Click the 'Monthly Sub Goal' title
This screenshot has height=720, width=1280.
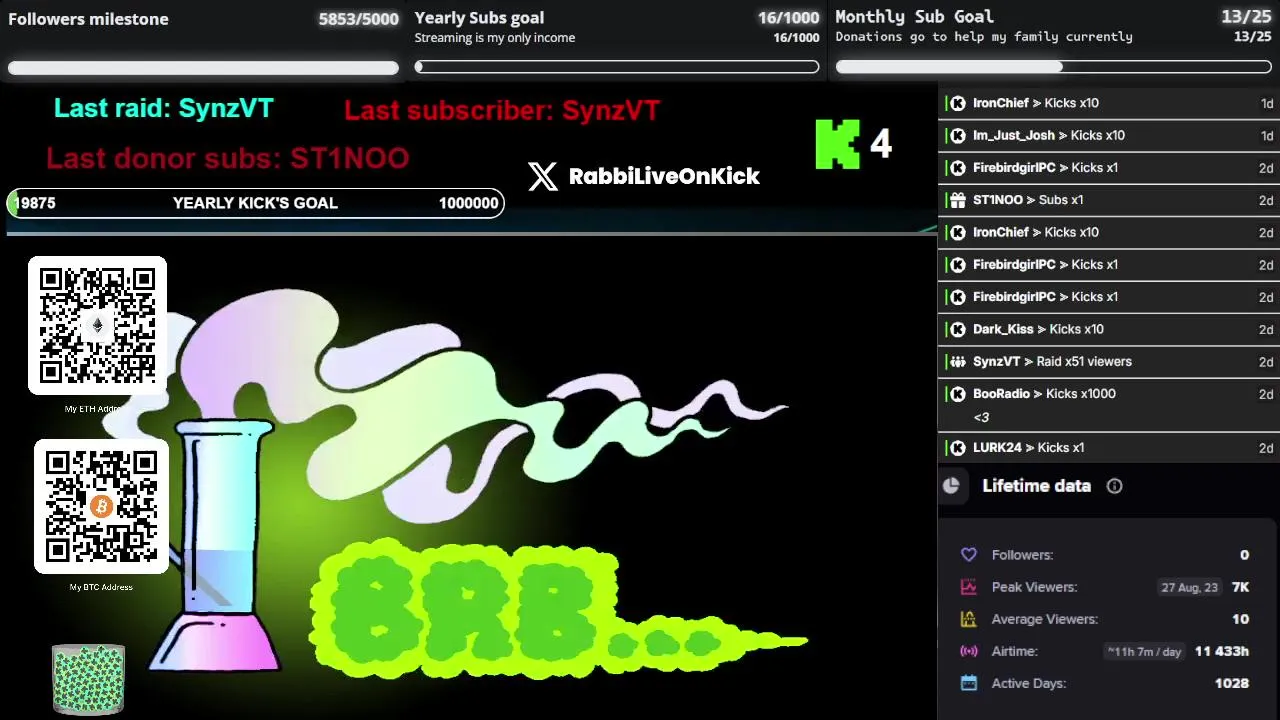tap(914, 17)
